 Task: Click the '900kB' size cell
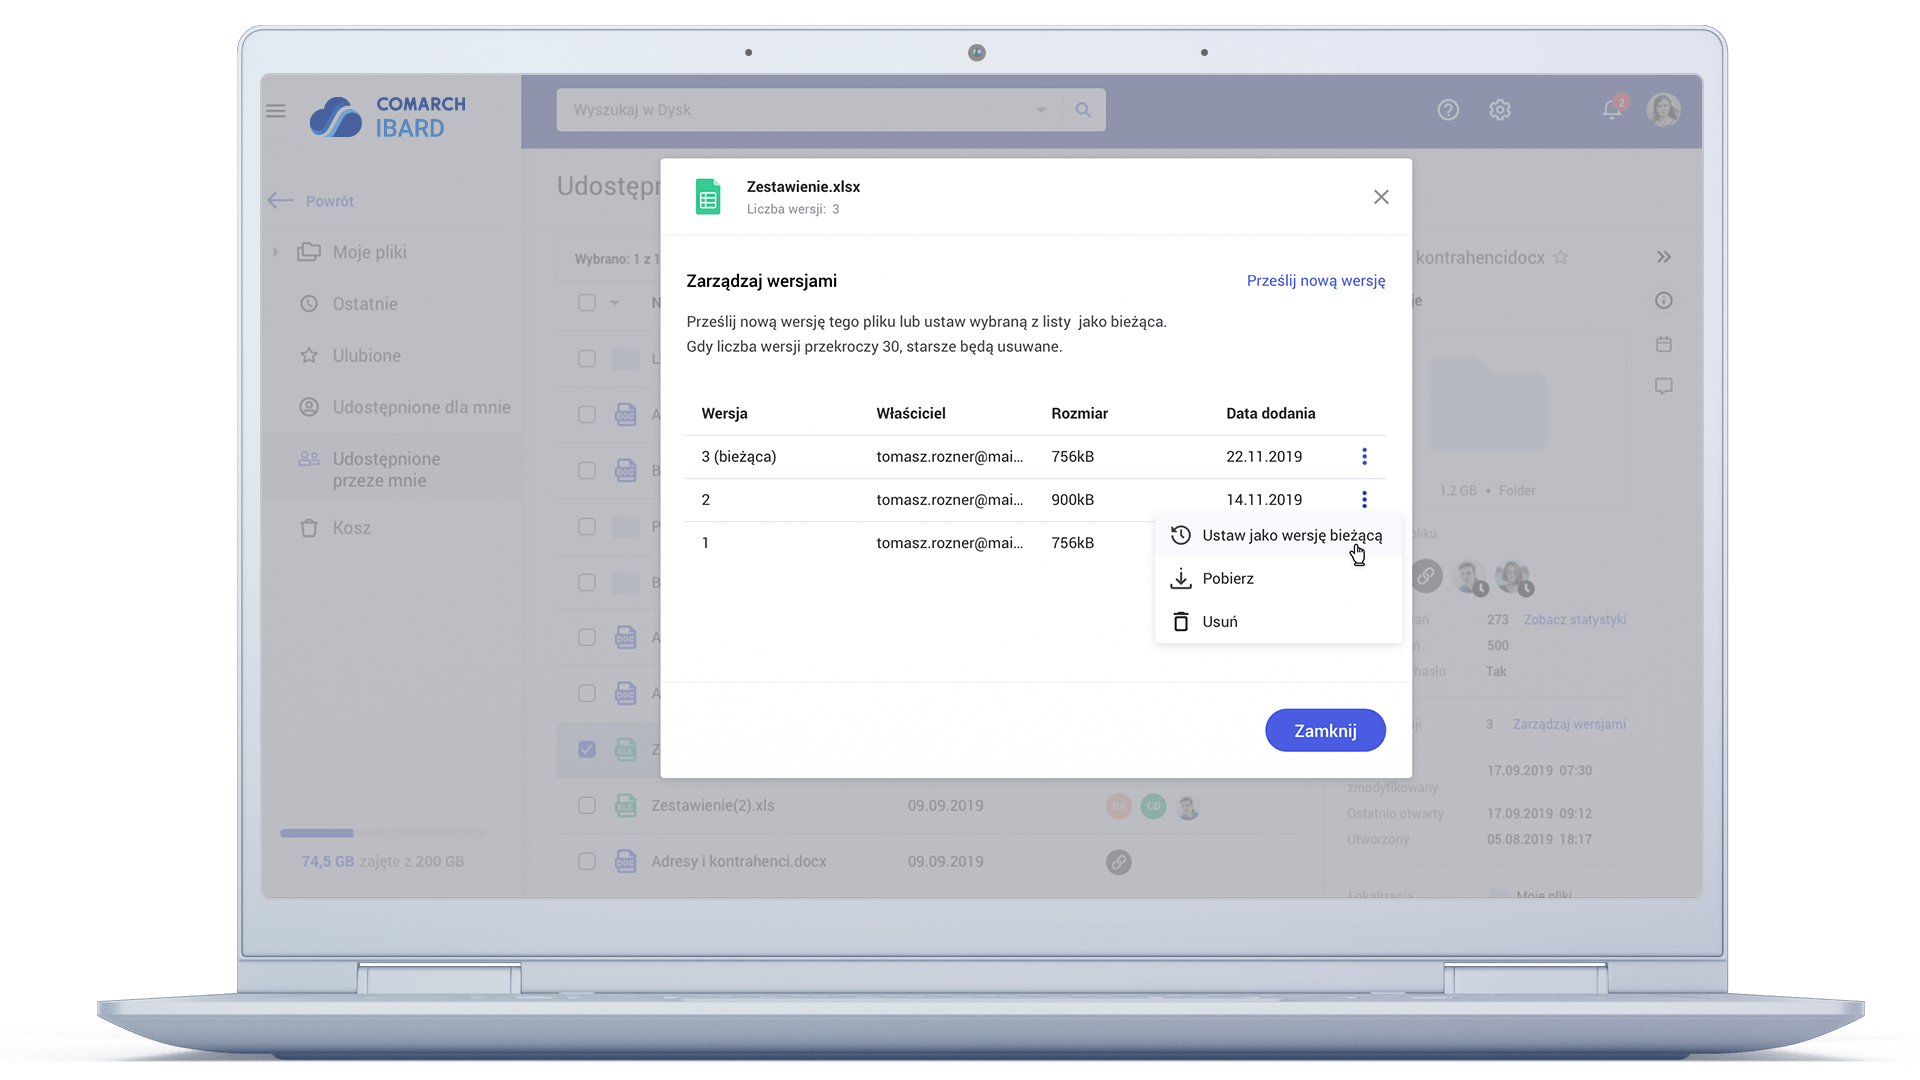1073,500
